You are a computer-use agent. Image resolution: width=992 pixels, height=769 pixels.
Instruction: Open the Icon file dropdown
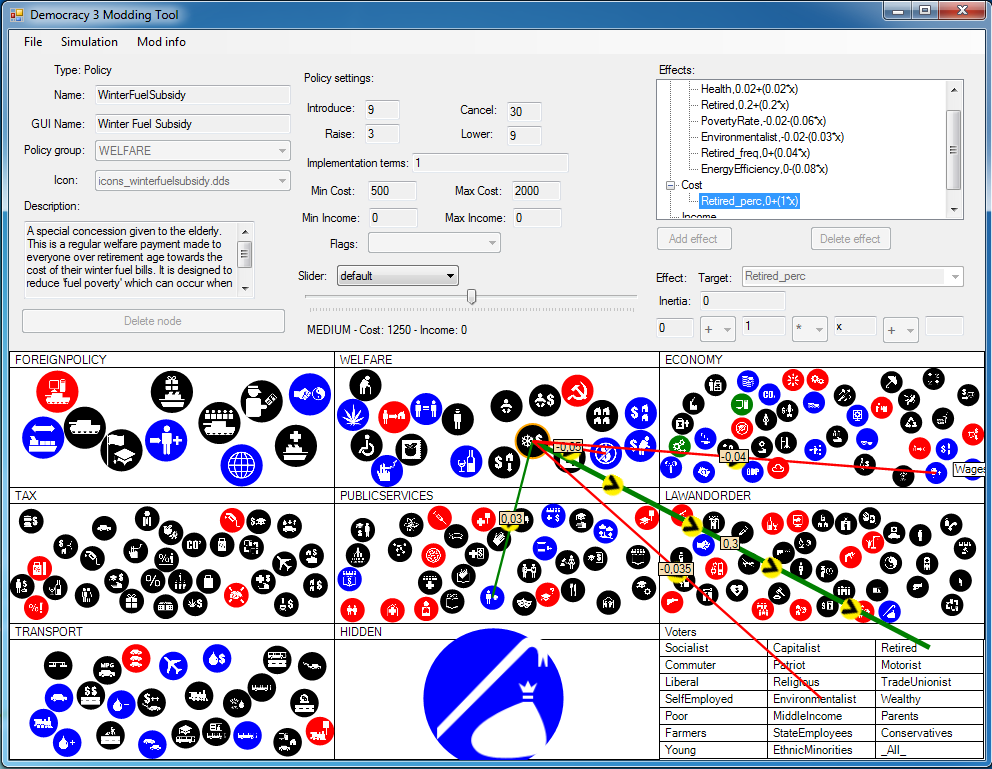coord(193,181)
